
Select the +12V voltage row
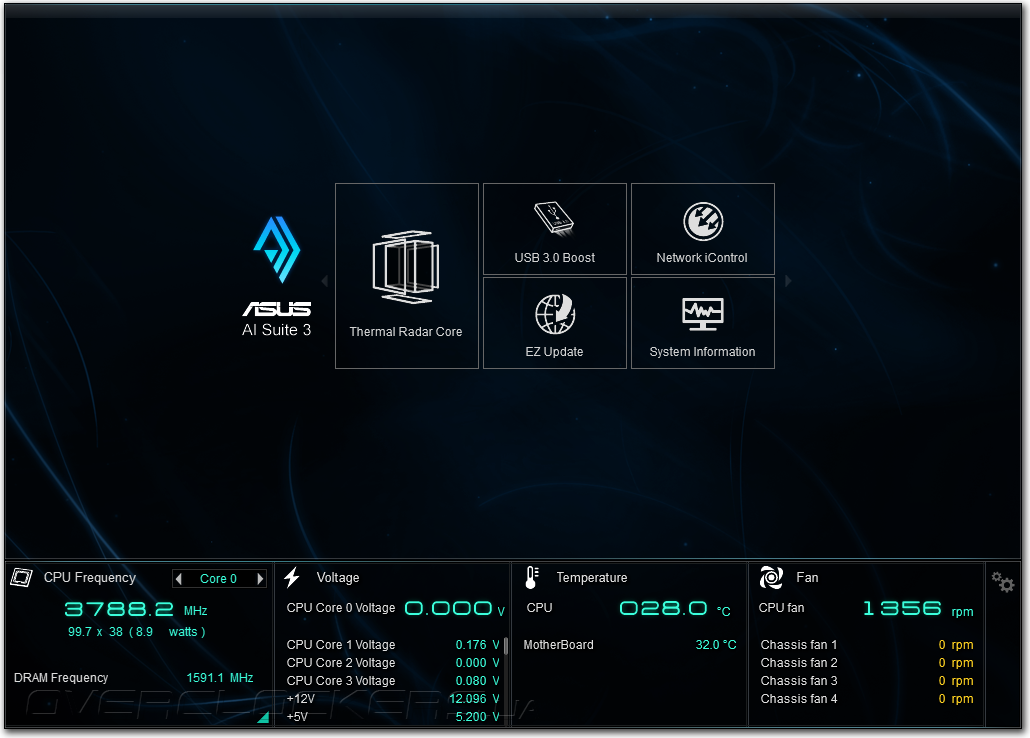(393, 699)
